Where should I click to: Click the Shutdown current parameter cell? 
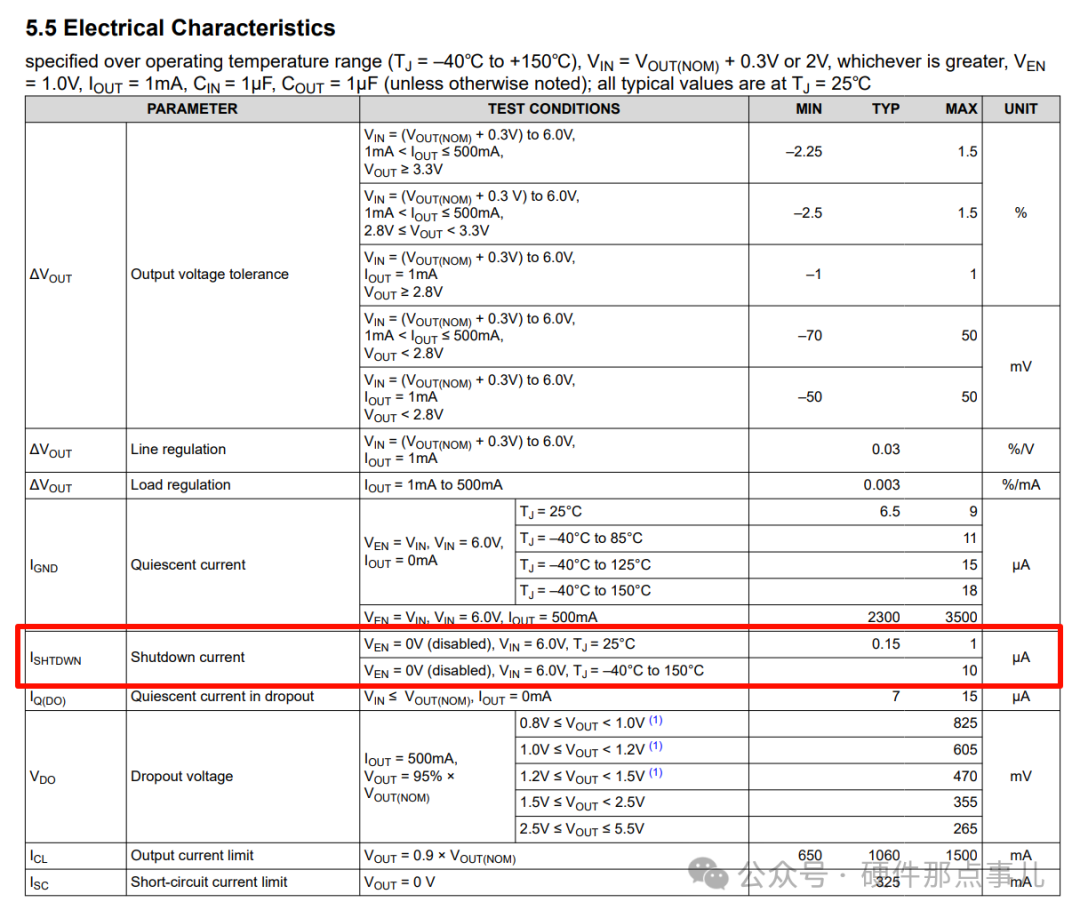coord(187,658)
